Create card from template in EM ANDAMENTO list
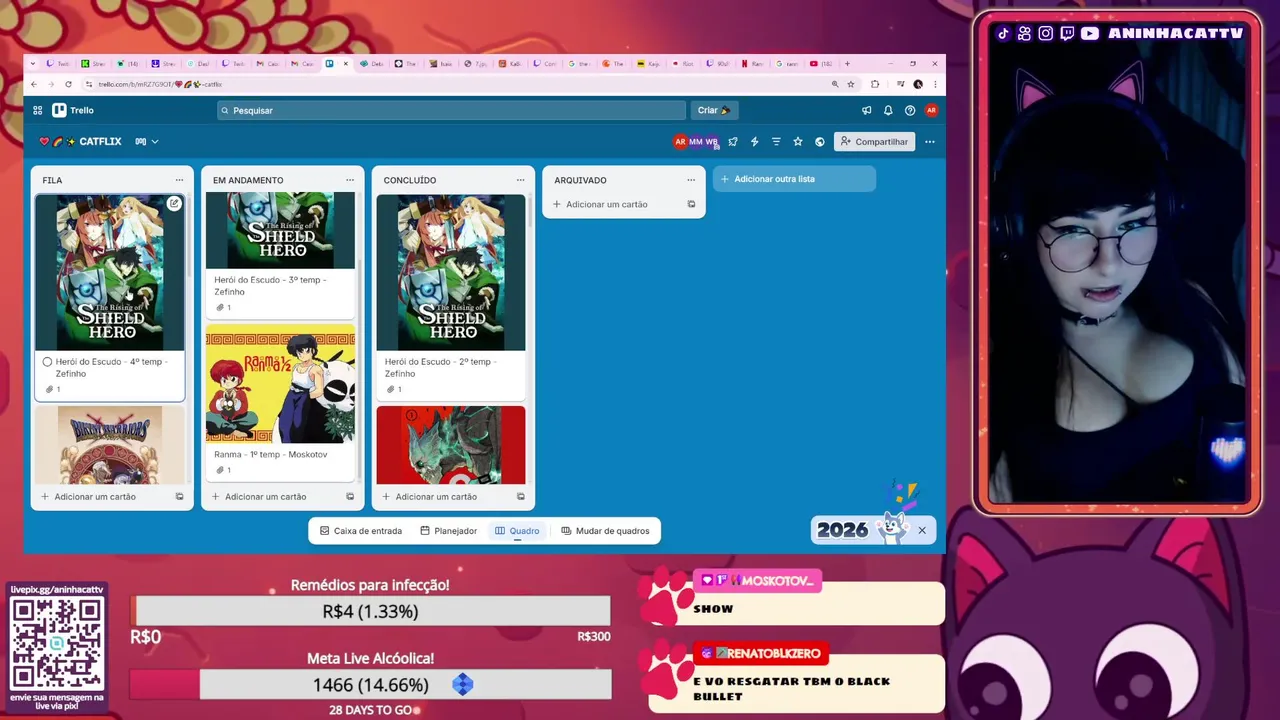1280x720 pixels. pos(350,496)
